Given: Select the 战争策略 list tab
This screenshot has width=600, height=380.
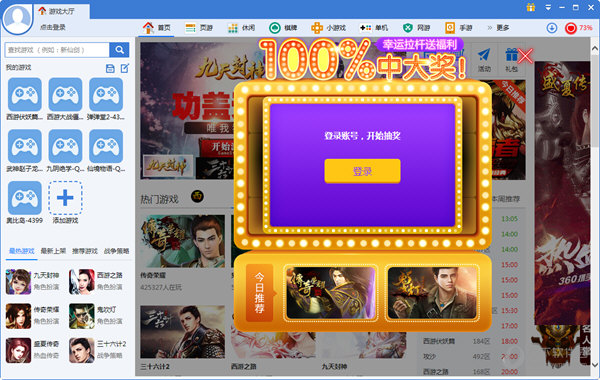Looking at the screenshot, I should tap(116, 251).
